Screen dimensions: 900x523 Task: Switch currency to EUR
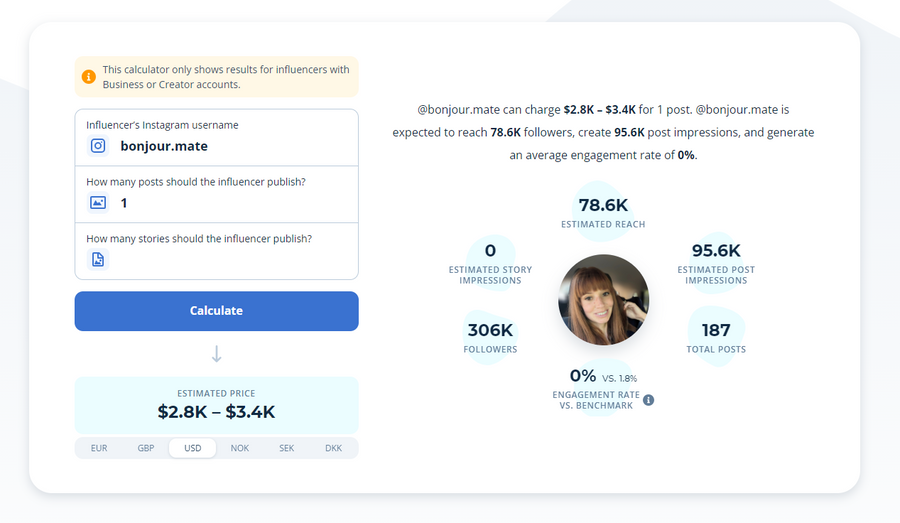tap(99, 448)
